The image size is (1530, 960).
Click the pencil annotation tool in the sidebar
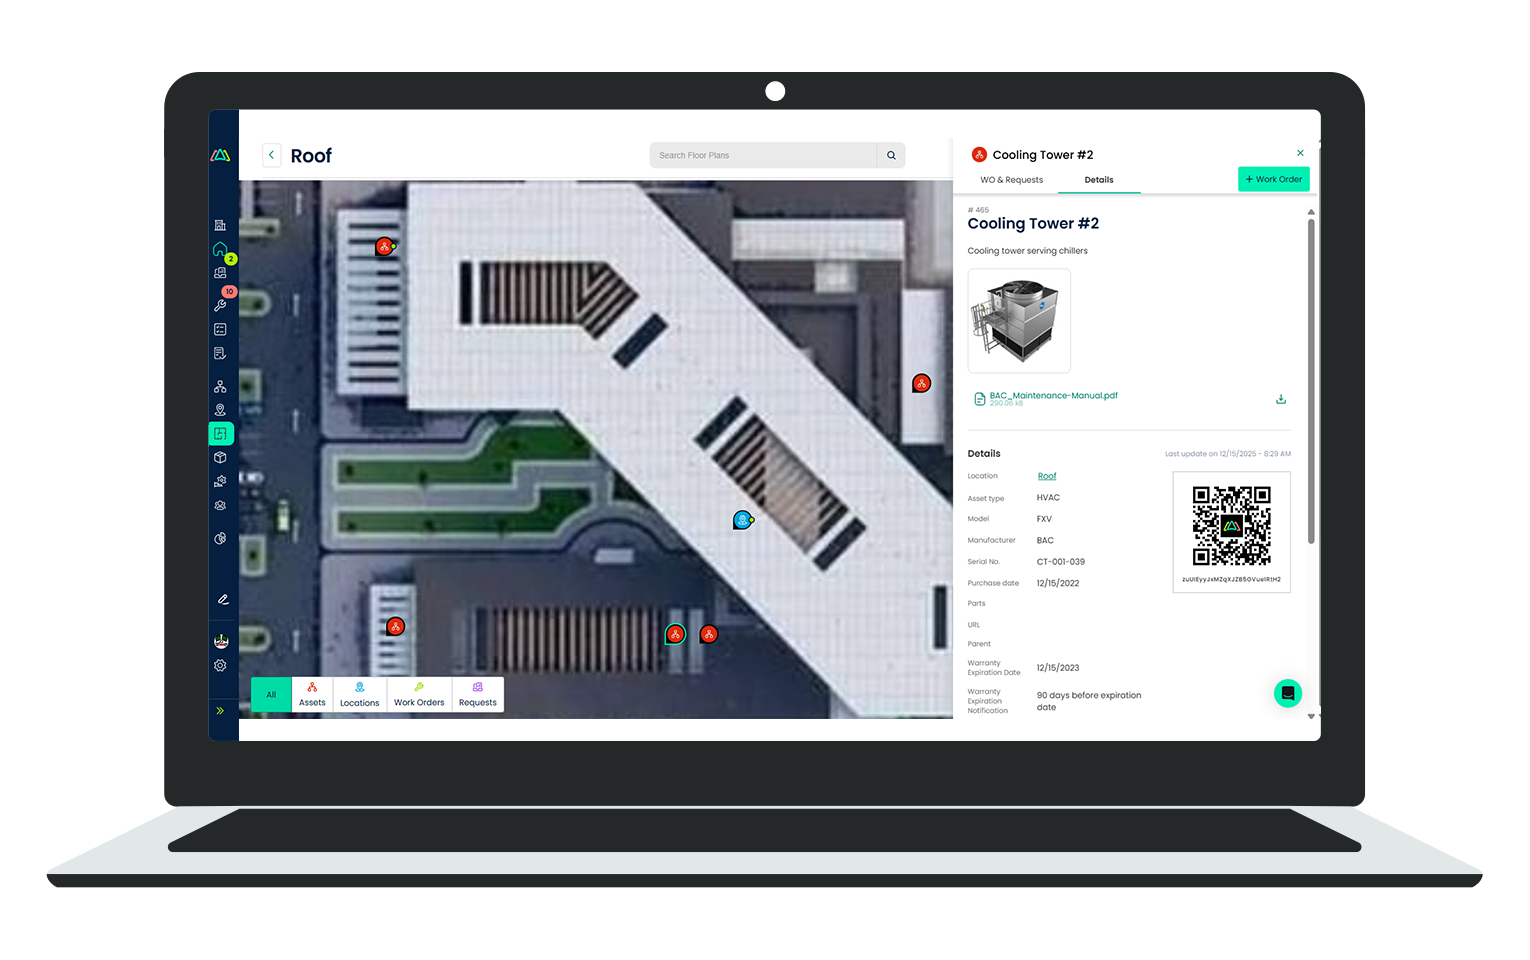[221, 599]
